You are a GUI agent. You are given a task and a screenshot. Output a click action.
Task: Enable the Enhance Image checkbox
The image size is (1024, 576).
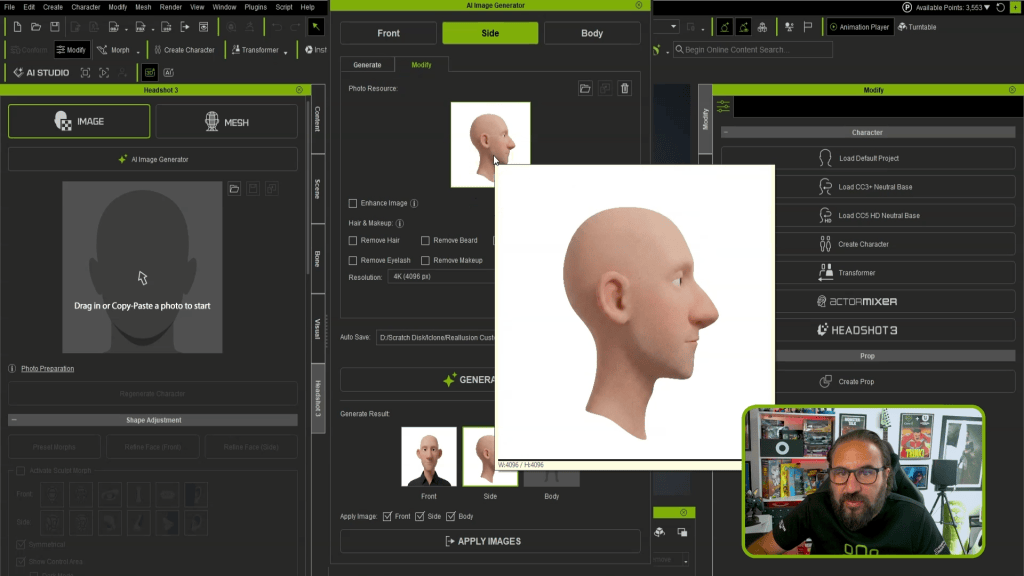(353, 203)
